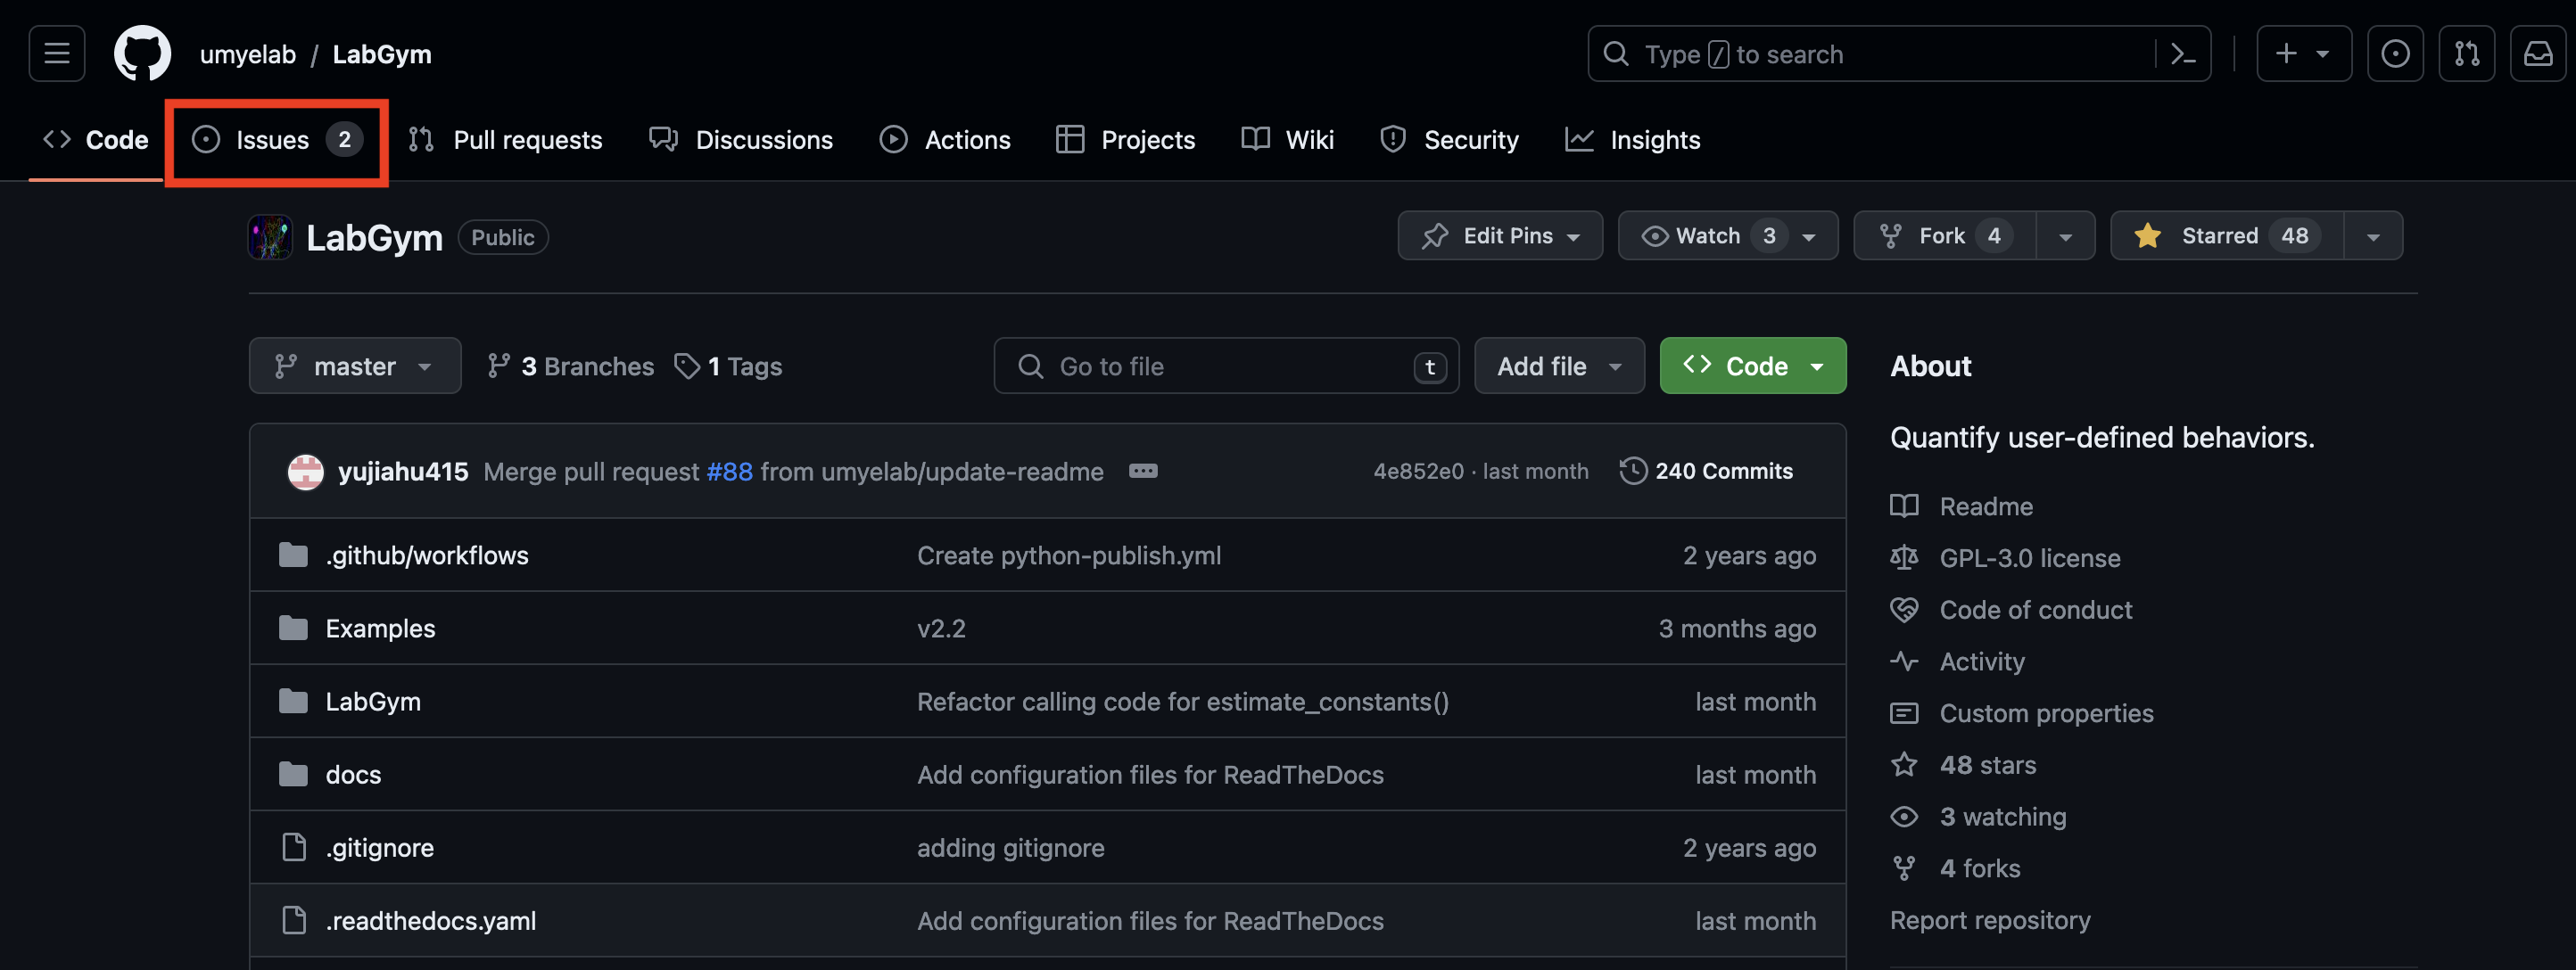This screenshot has width=2576, height=970.
Task: Click the commit history clock icon
Action: (x=1633, y=471)
